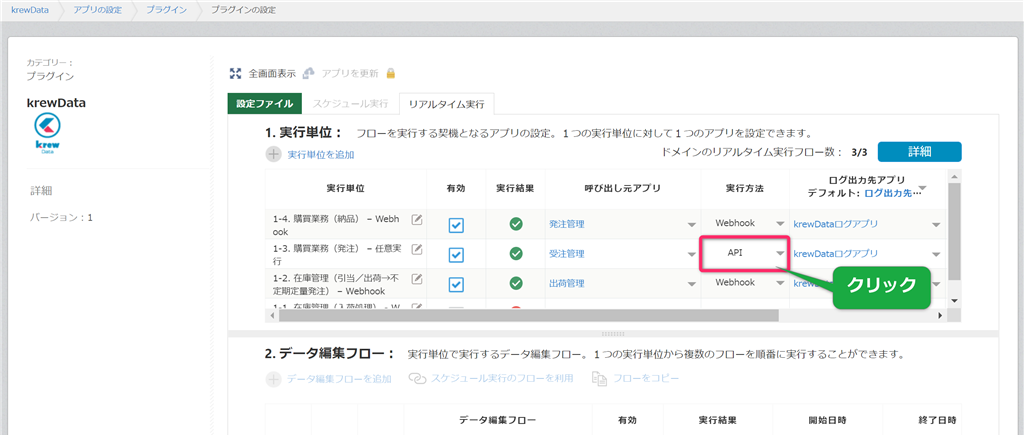Click green result icon in row 1-4

point(516,224)
